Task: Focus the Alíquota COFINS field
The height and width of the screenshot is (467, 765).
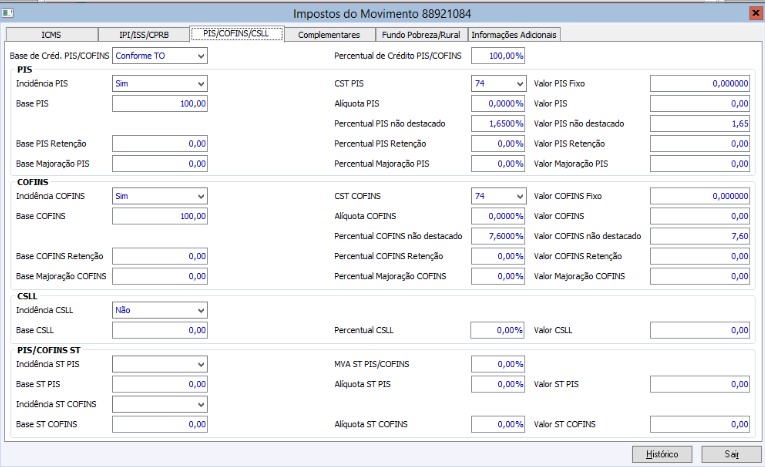Action: (x=498, y=217)
